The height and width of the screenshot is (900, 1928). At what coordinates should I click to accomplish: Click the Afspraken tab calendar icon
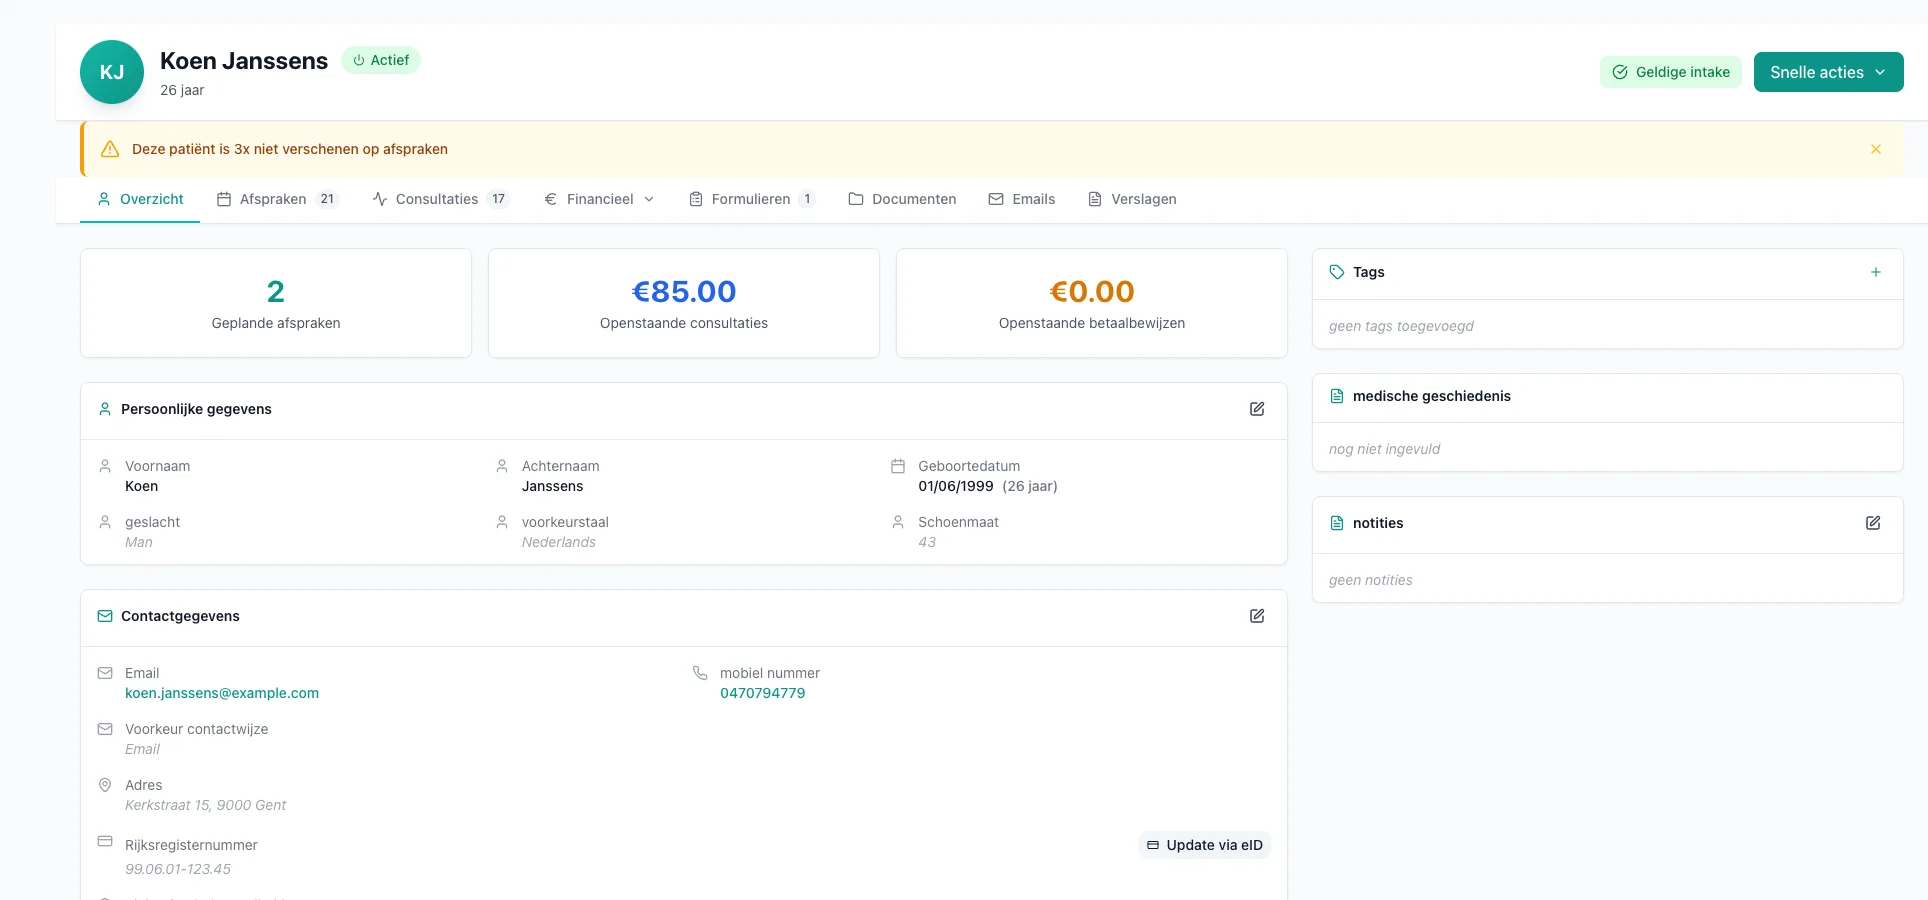224,199
